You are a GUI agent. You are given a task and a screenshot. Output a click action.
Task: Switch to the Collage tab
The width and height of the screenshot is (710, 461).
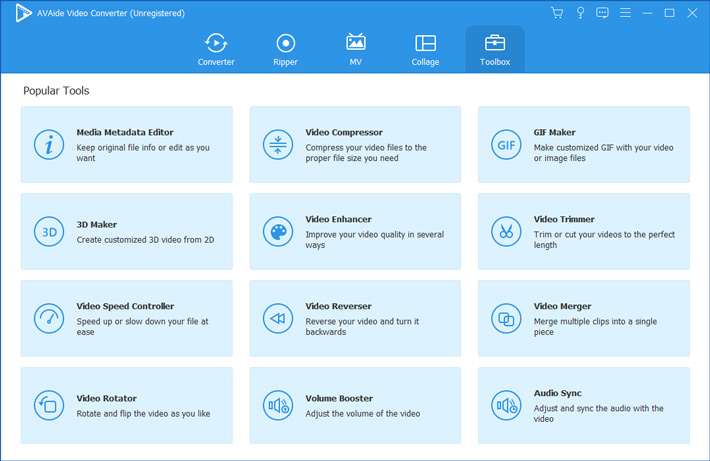425,49
